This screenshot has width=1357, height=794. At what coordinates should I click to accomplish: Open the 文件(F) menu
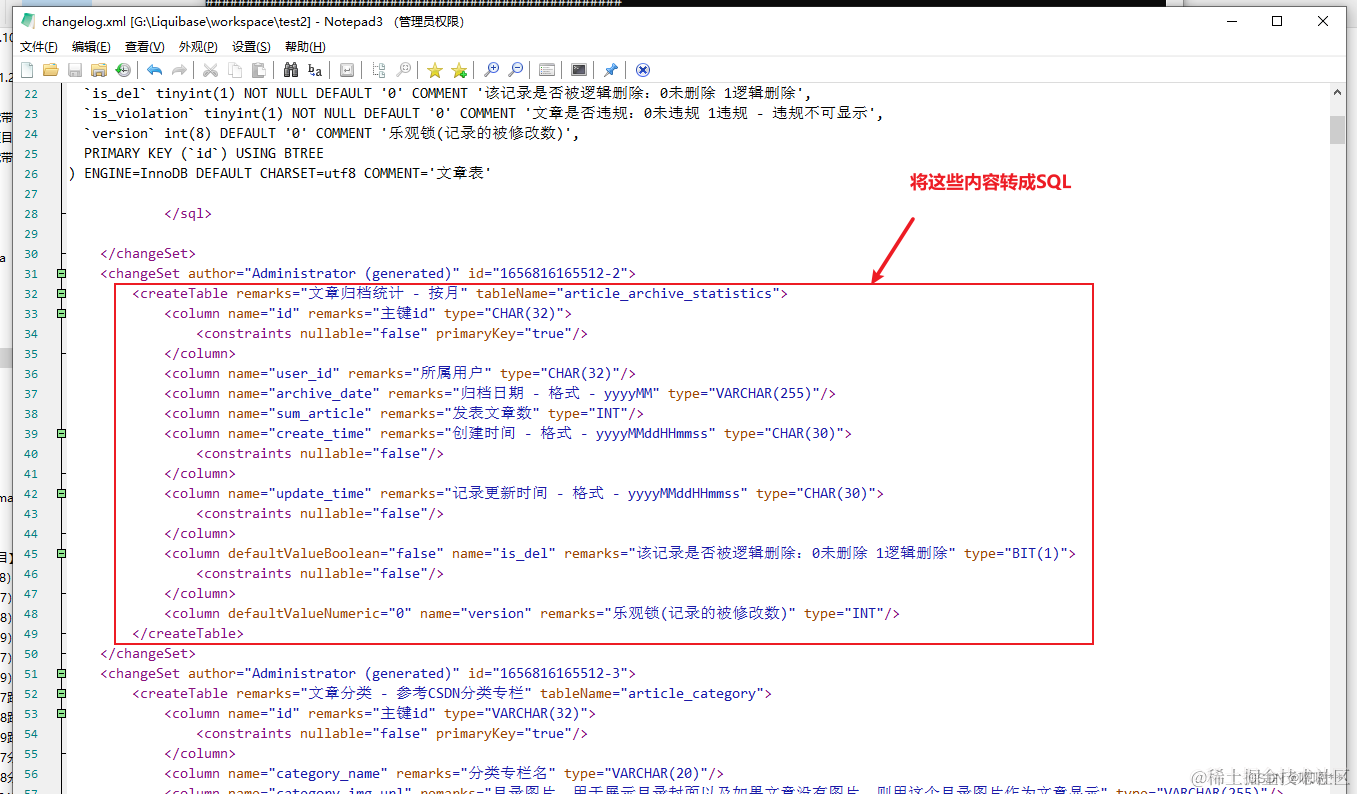[39, 46]
